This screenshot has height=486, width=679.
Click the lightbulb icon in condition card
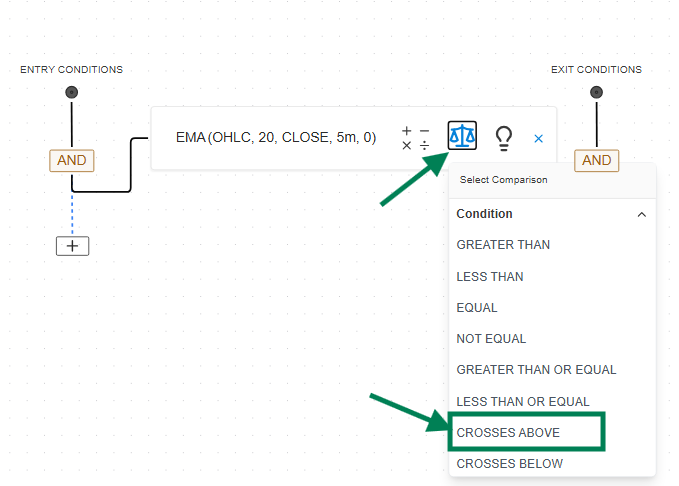tap(504, 138)
